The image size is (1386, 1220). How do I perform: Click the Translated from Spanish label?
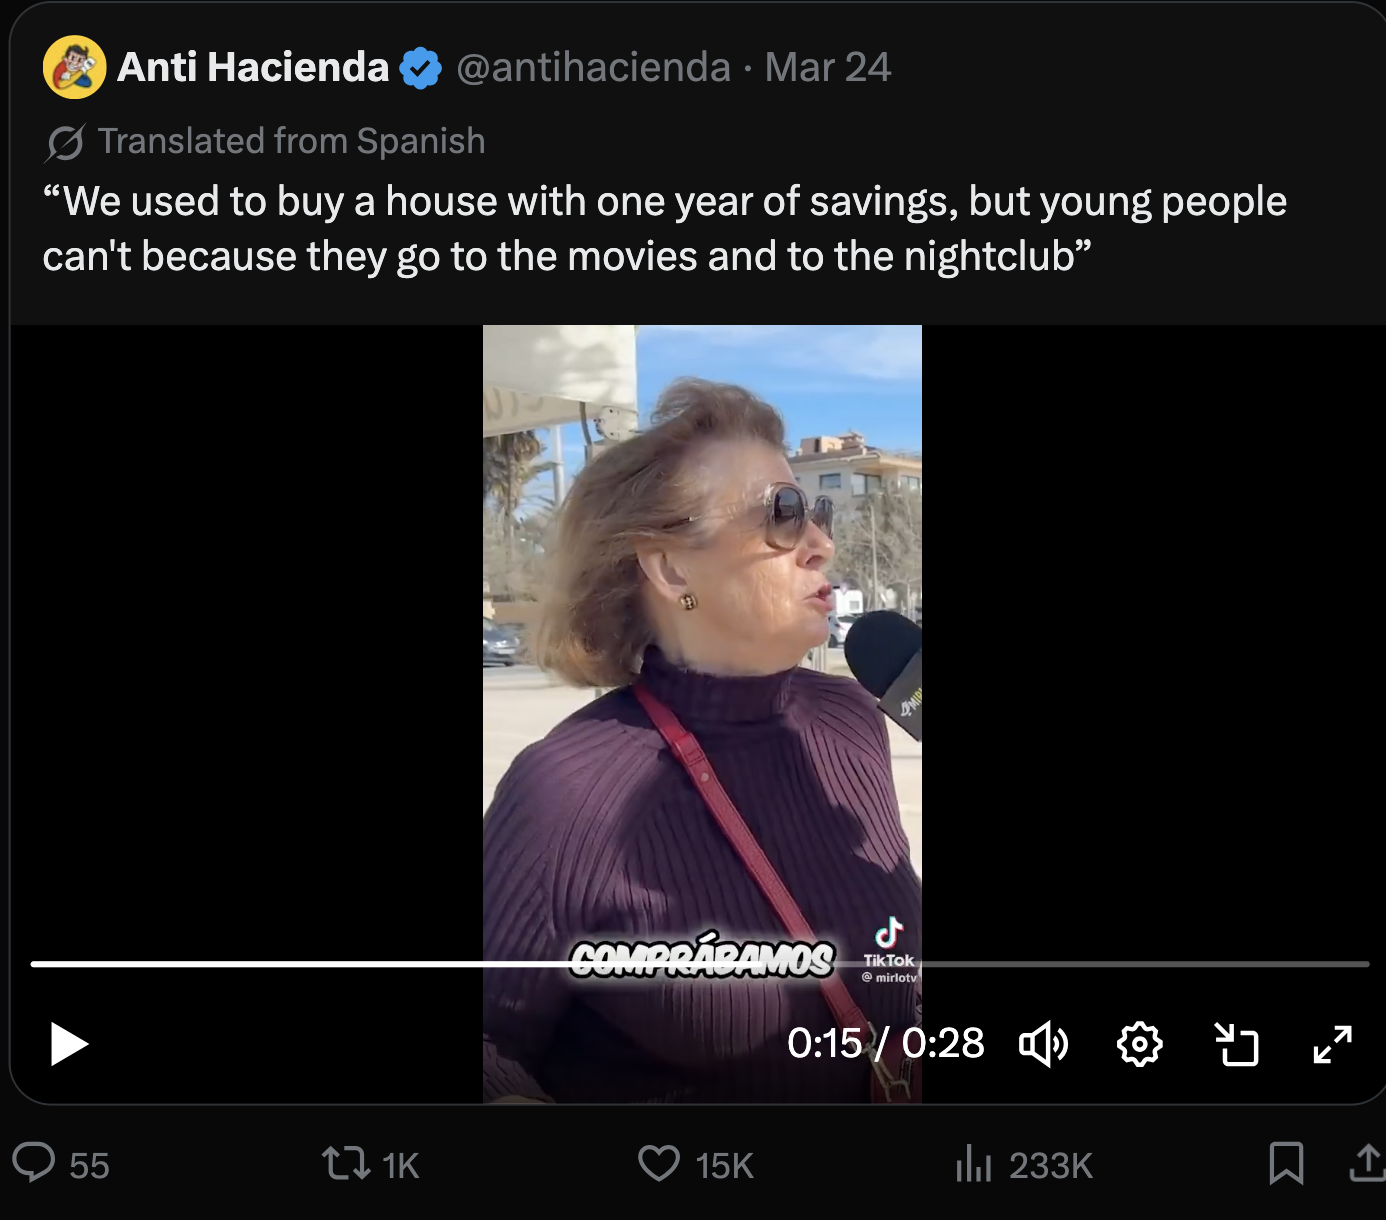(x=291, y=141)
